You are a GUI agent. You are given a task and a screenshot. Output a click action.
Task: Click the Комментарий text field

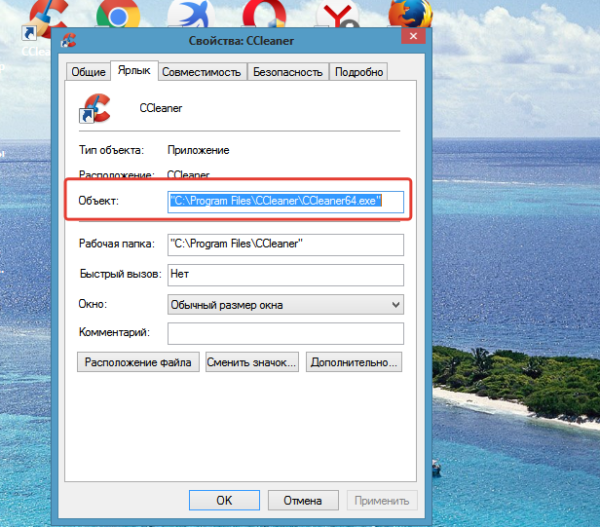click(285, 333)
